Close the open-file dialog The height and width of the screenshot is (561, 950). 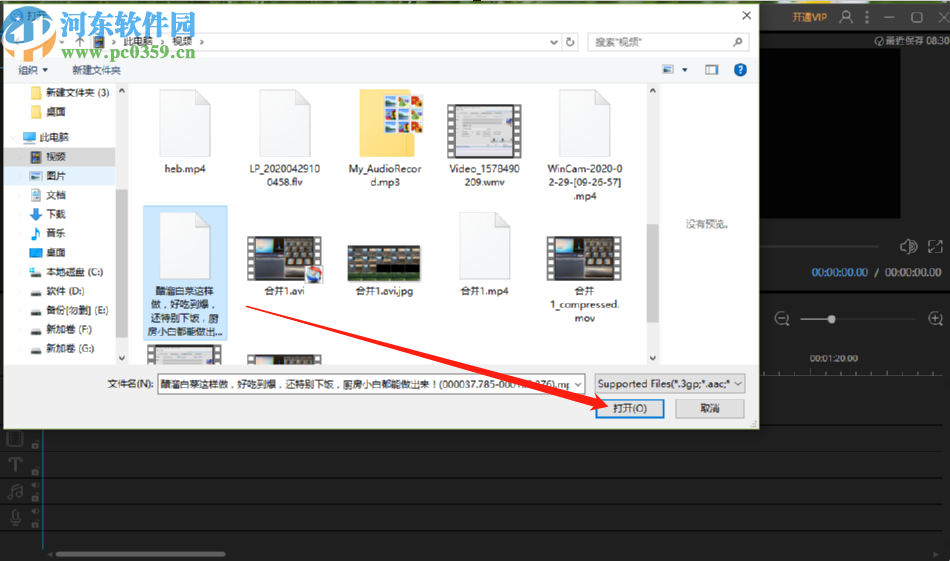coord(746,16)
